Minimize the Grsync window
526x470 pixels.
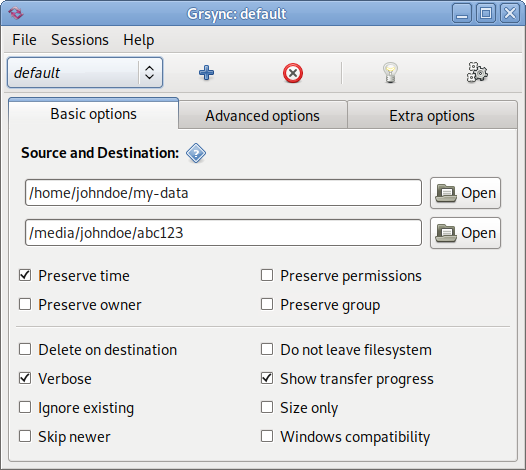click(x=462, y=13)
